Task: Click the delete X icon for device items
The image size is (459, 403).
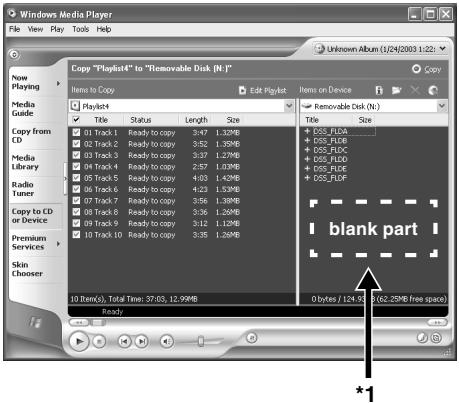Action: click(x=415, y=90)
